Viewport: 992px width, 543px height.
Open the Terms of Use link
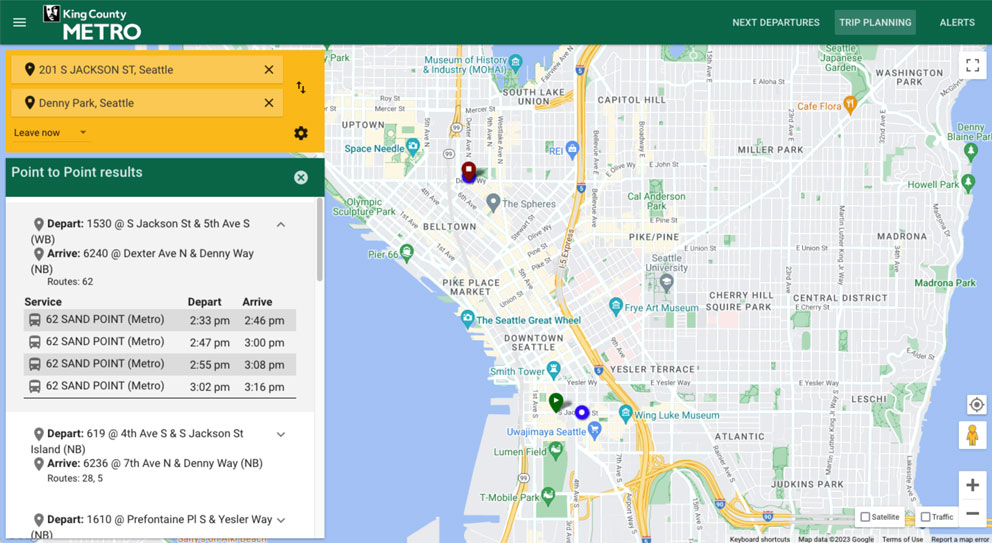coord(902,539)
